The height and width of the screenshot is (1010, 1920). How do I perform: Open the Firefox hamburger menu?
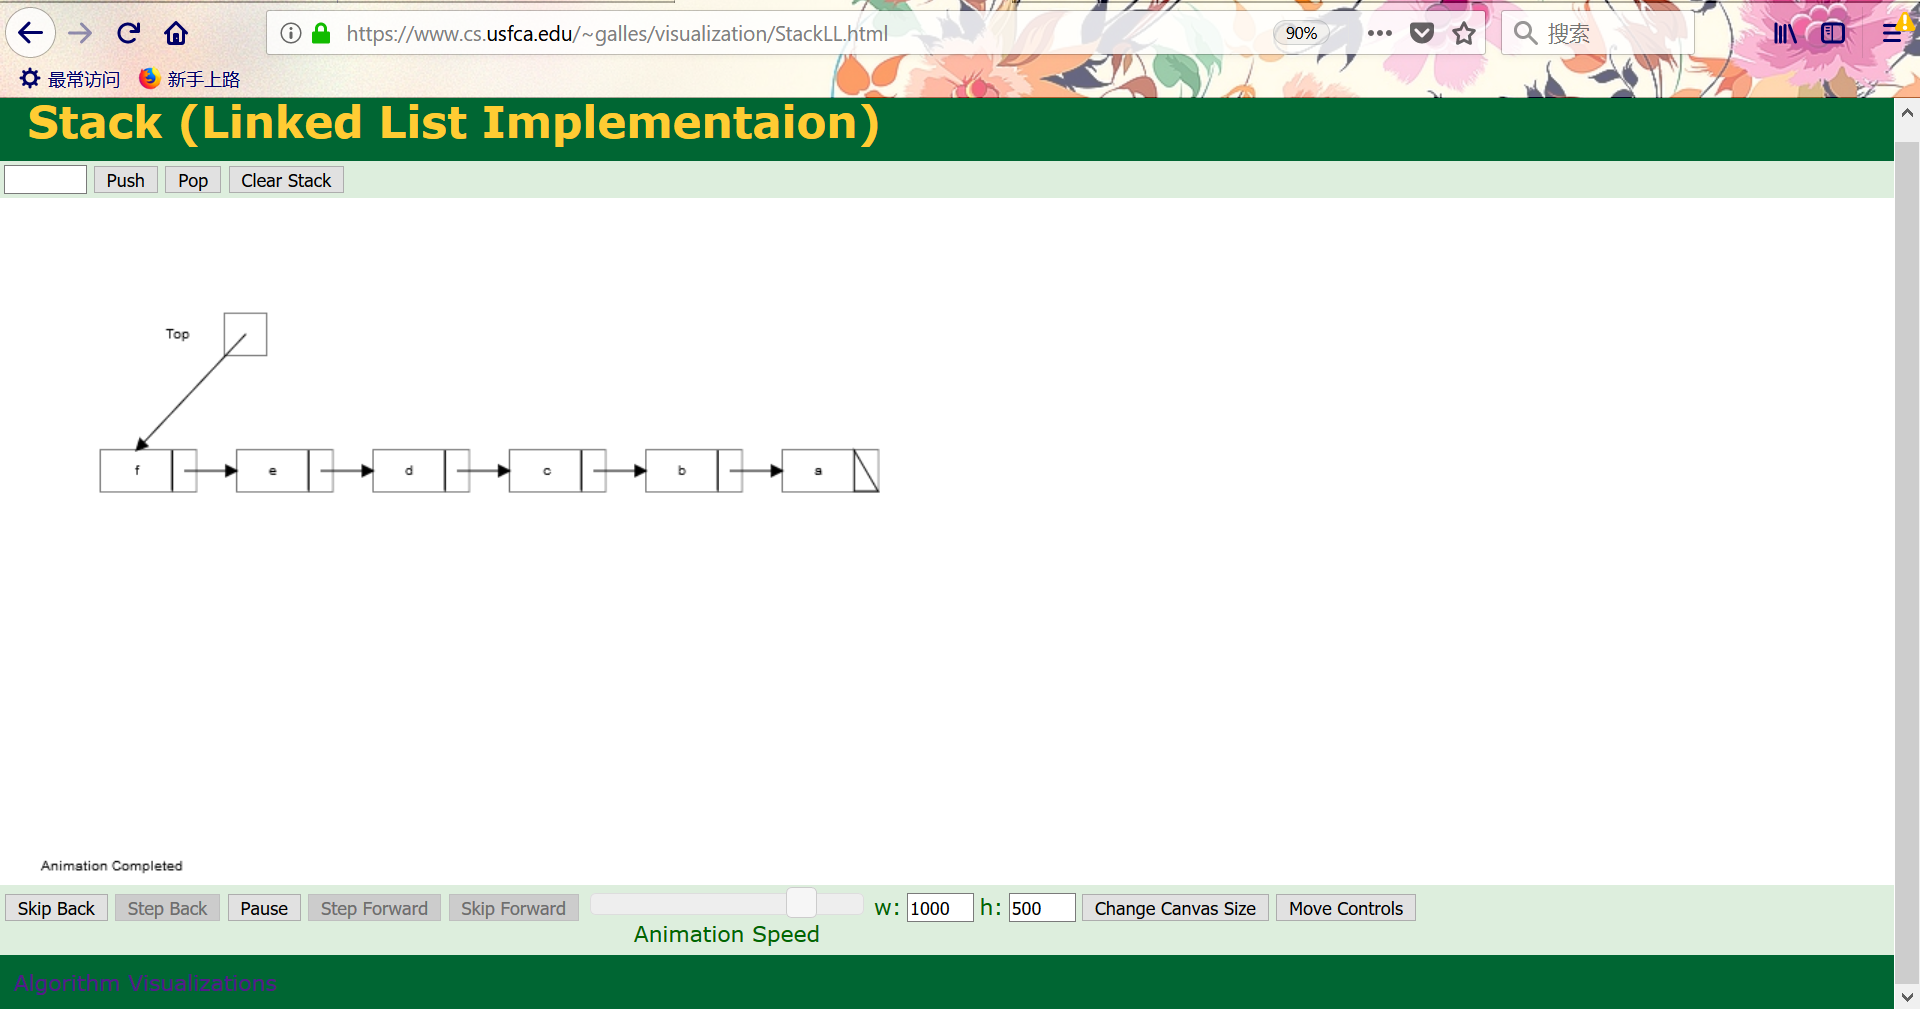point(1892,33)
